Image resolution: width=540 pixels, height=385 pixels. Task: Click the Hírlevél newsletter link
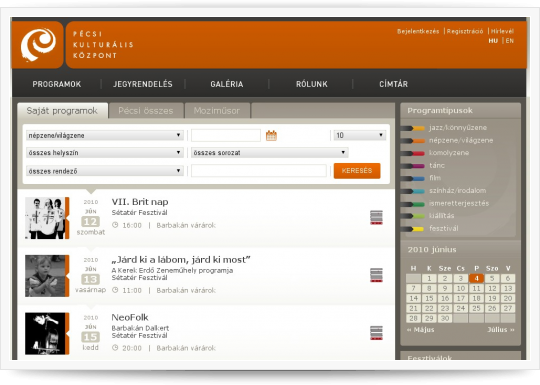(x=502, y=31)
